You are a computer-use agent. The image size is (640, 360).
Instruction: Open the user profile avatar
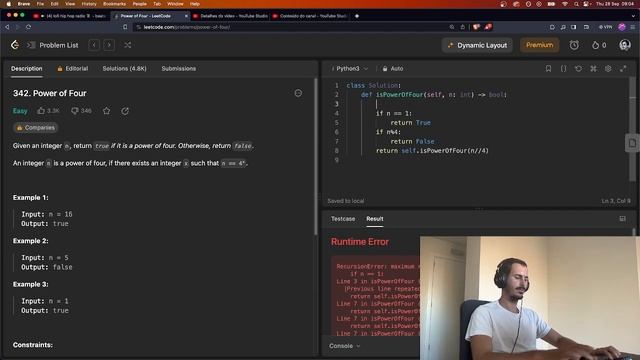tap(624, 45)
